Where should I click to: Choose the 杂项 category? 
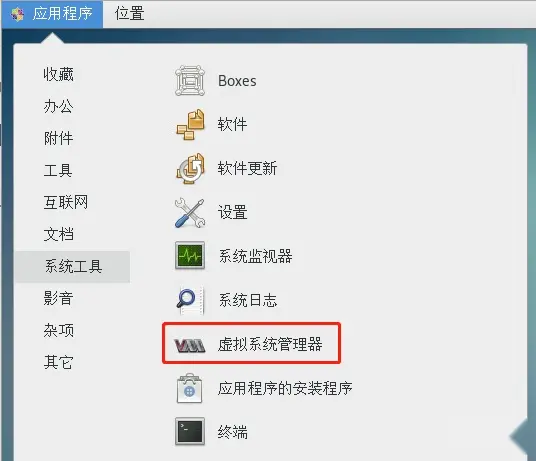click(x=58, y=330)
